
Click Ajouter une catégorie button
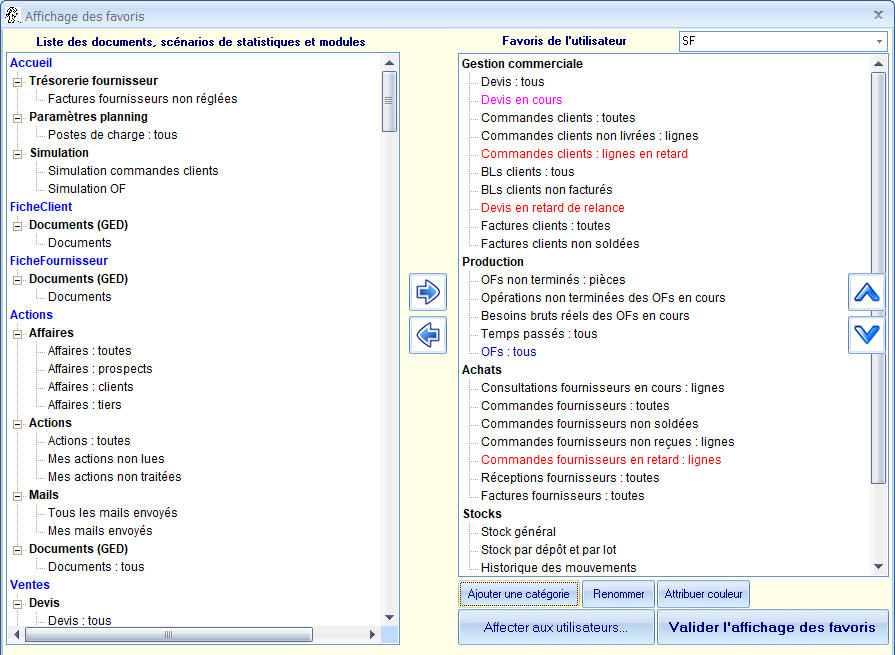[x=518, y=594]
